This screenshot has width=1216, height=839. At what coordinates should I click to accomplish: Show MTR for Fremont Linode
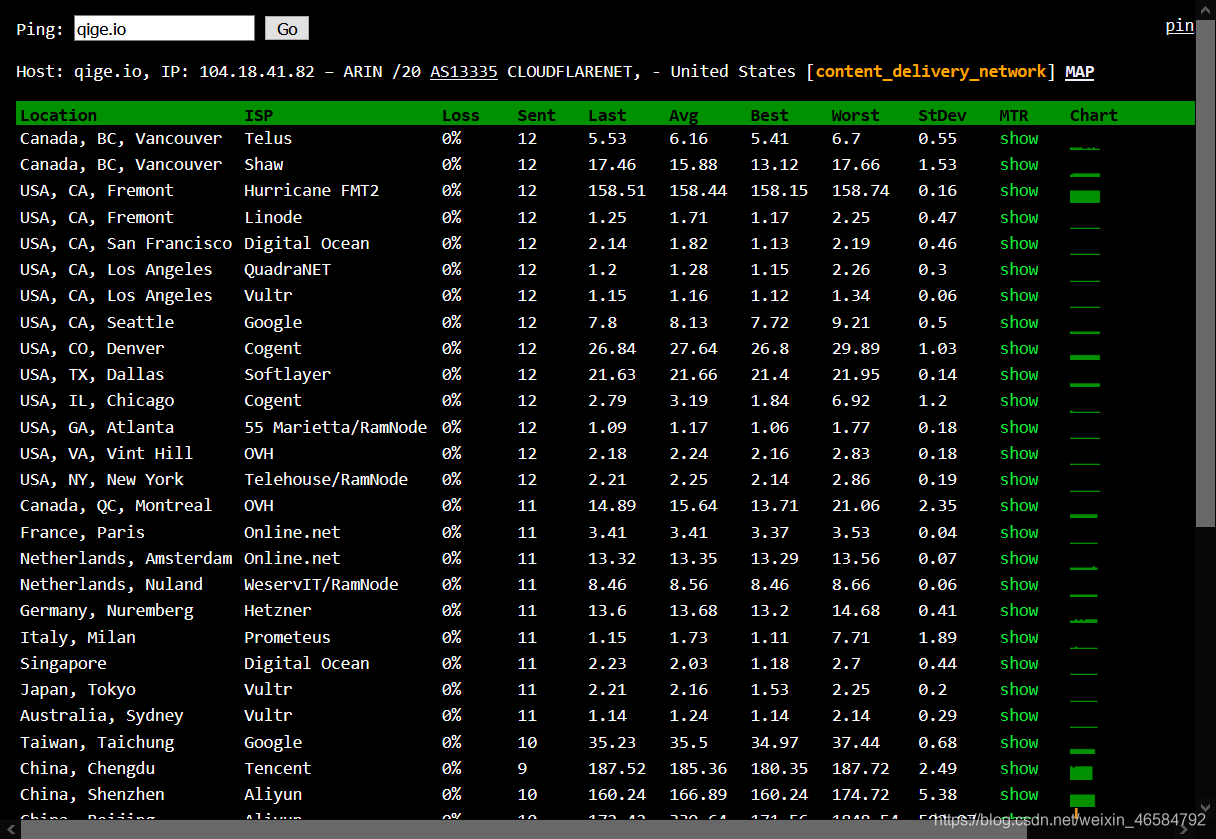pyautogui.click(x=1019, y=217)
